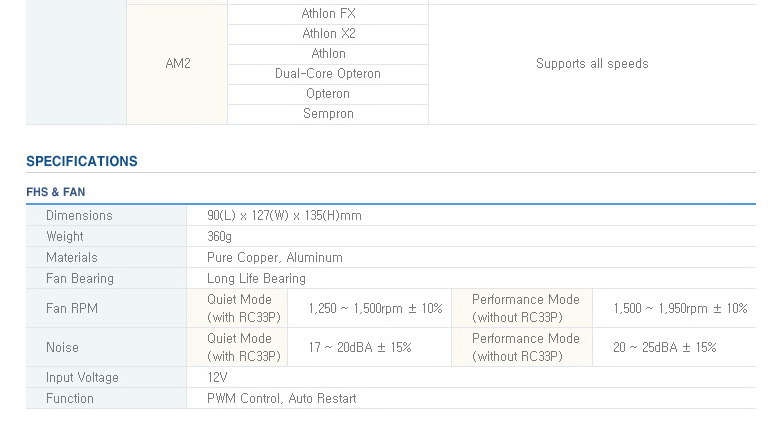Click the Athlon X2 processor entry
The width and height of the screenshot is (774, 421).
[x=328, y=34]
